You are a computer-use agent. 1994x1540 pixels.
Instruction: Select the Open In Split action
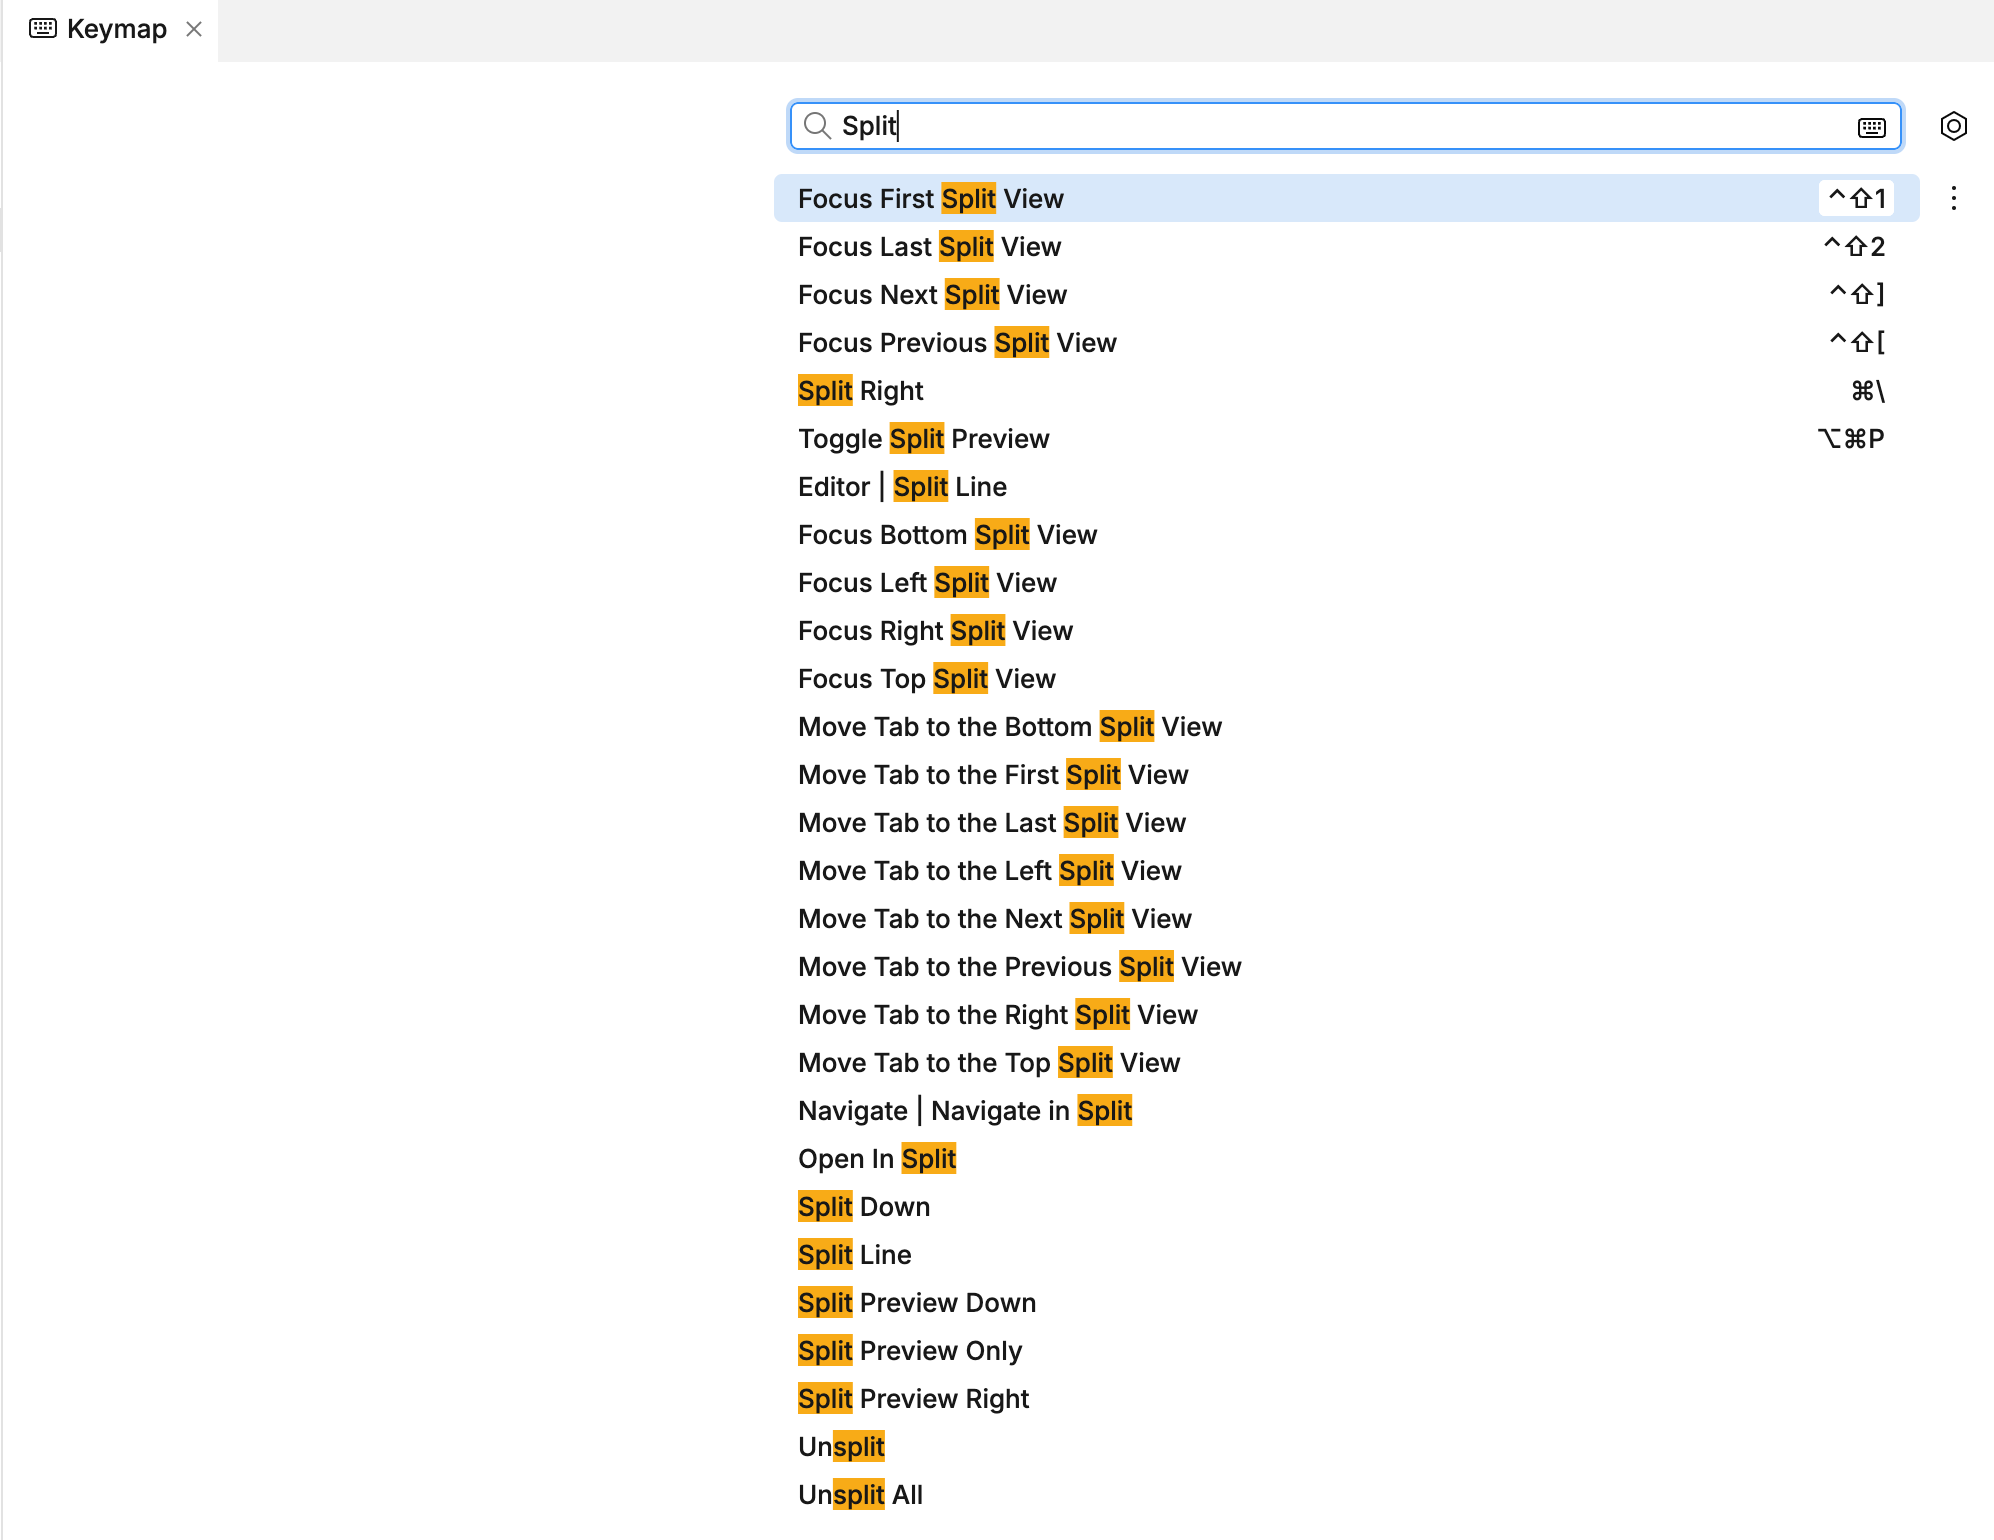click(1346, 1158)
